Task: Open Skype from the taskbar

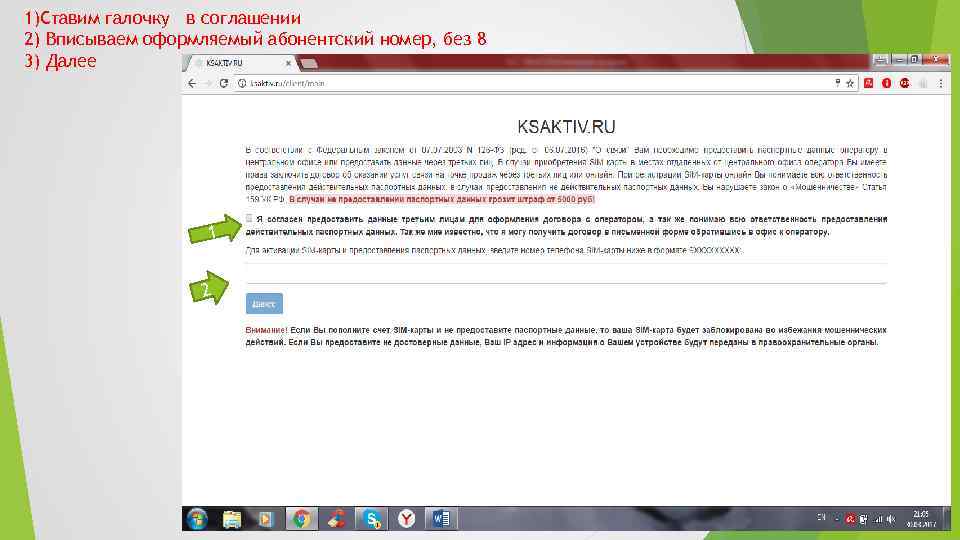Action: tap(372, 519)
